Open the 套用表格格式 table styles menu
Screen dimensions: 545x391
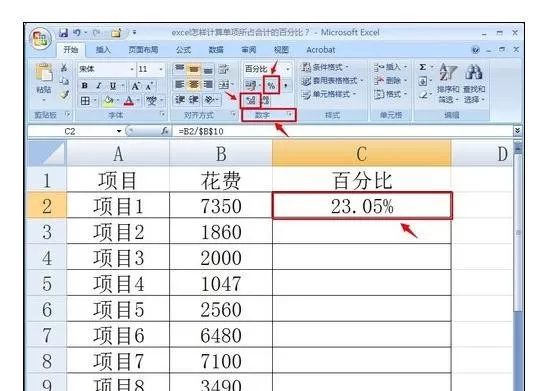(x=332, y=81)
